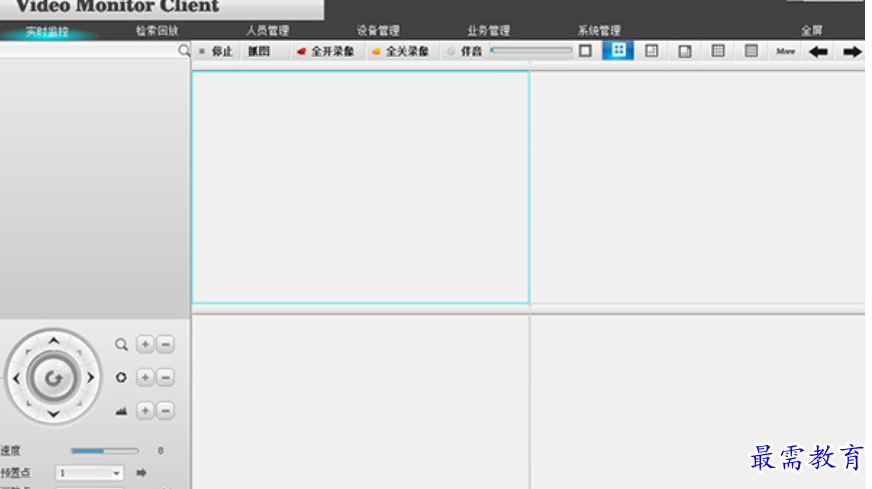Zoom in with plus beside magnifier
This screenshot has height=489, width=872.
point(145,344)
